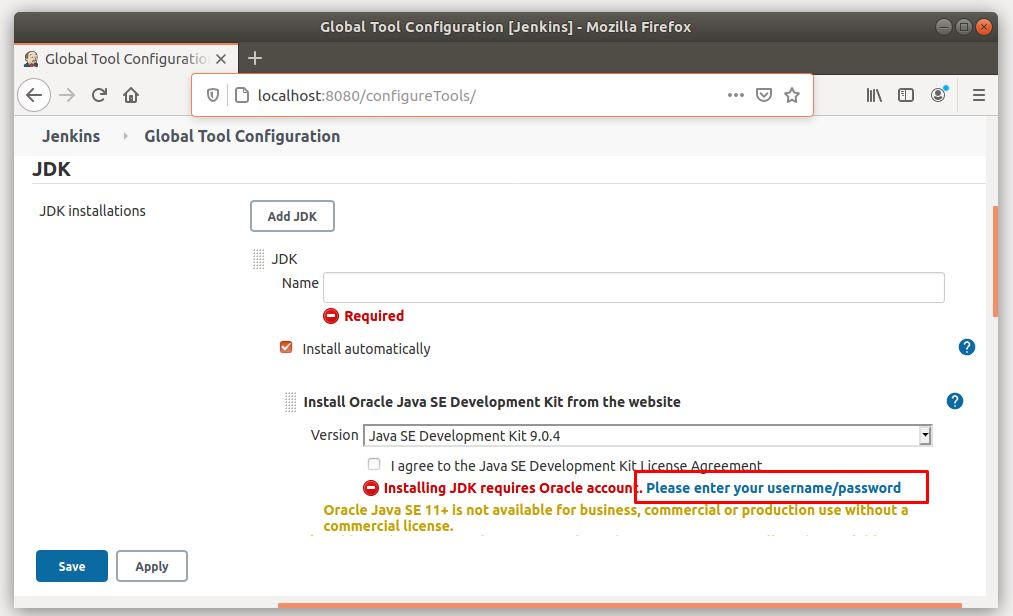Bookmark the page via the star icon
The width and height of the screenshot is (1013, 616).
click(x=791, y=94)
